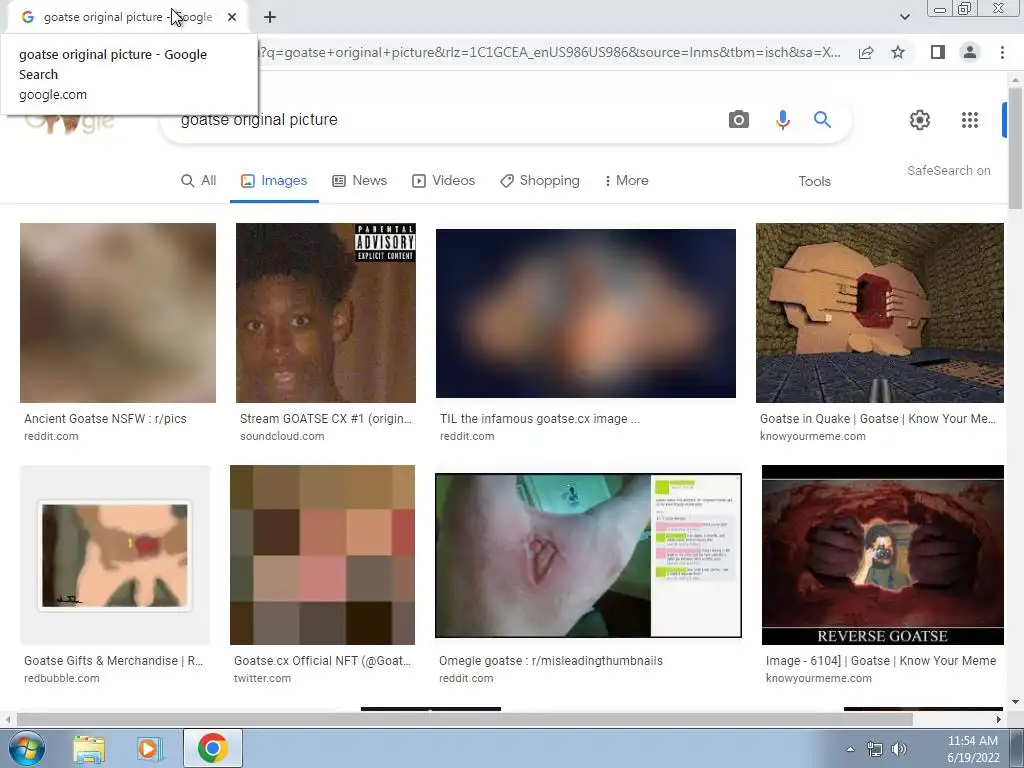Select the Images tab
Screen dimensions: 1024x768
coord(274,181)
